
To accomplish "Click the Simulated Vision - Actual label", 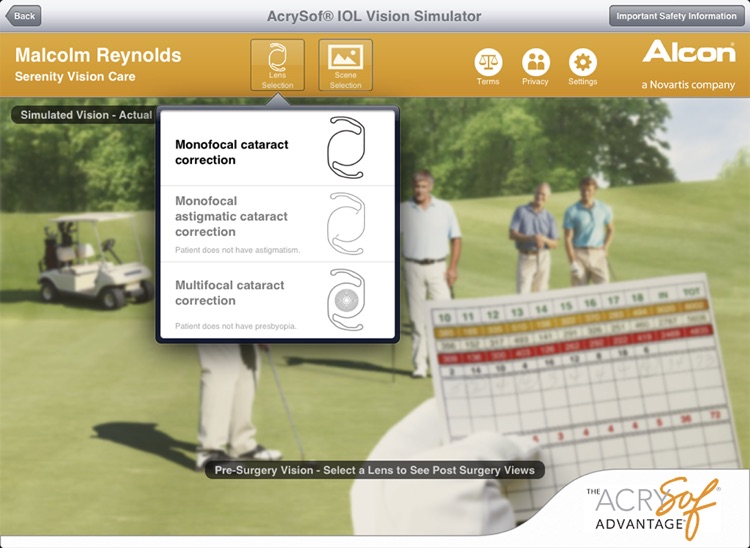I will click(x=85, y=115).
